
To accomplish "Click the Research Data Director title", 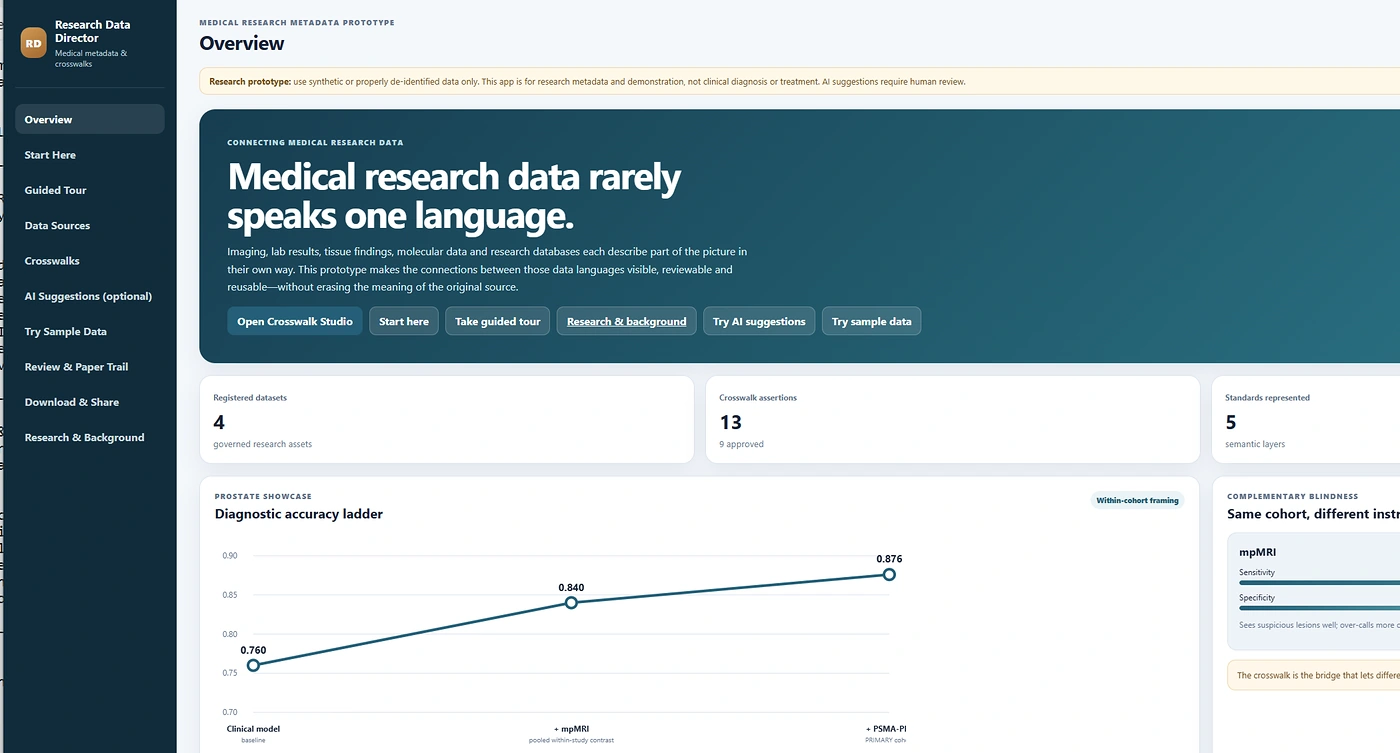I will pyautogui.click(x=92, y=31).
